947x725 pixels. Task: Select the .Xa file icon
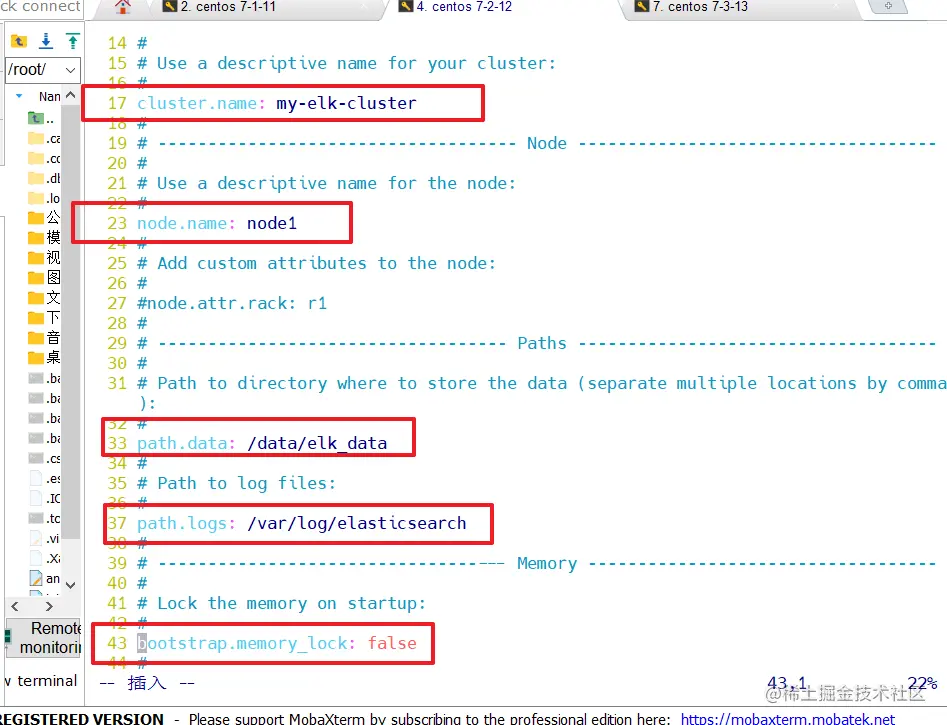(36, 558)
